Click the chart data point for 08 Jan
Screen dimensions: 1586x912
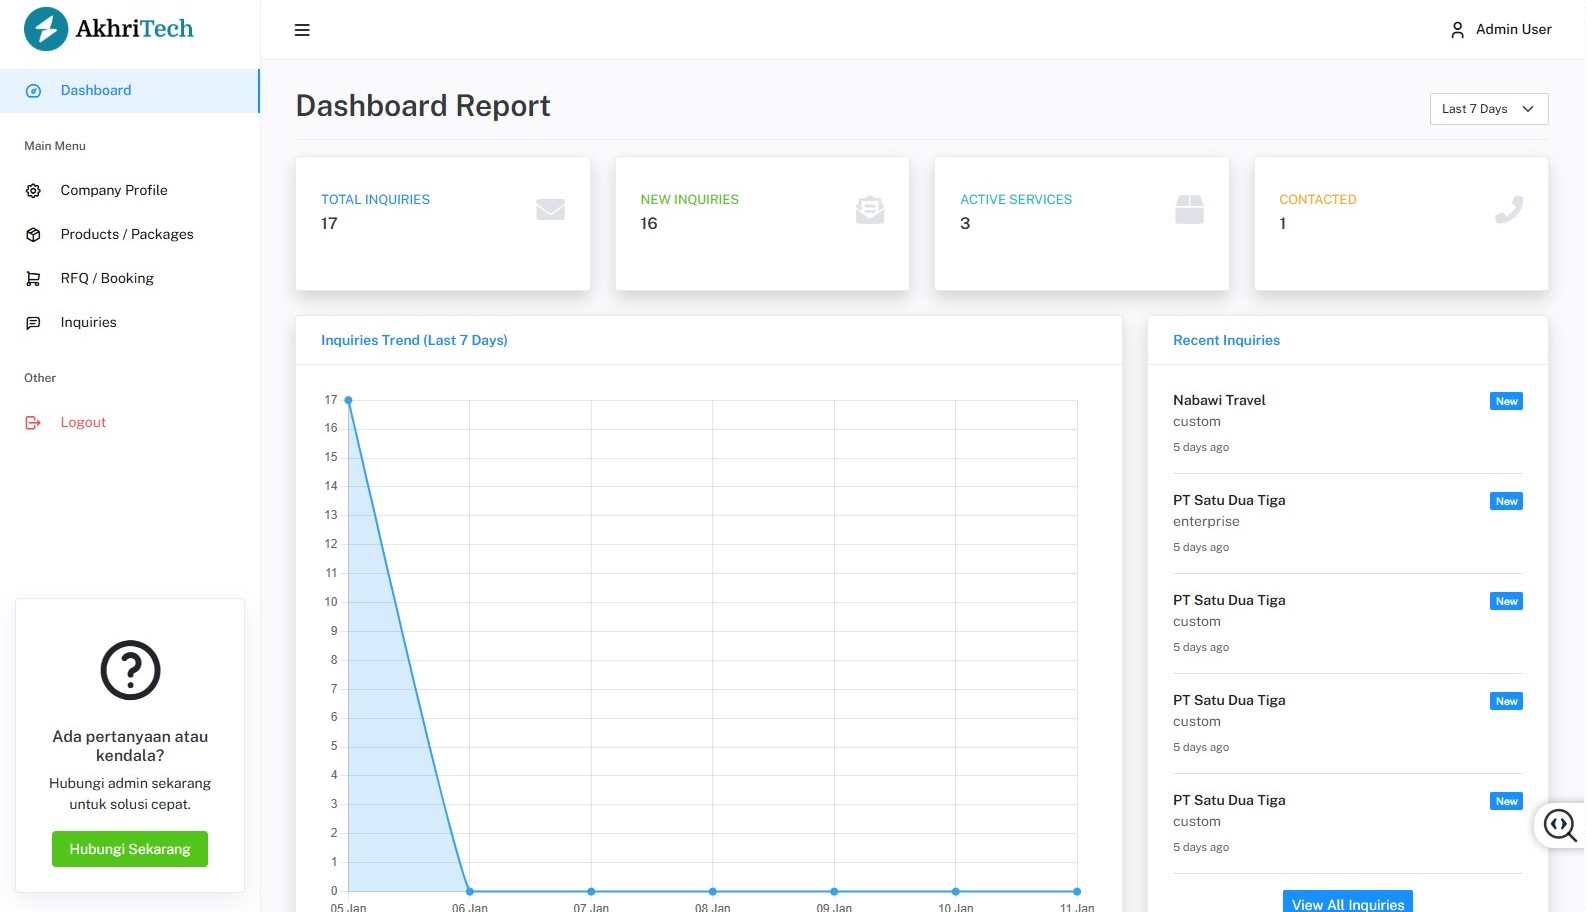pos(712,891)
